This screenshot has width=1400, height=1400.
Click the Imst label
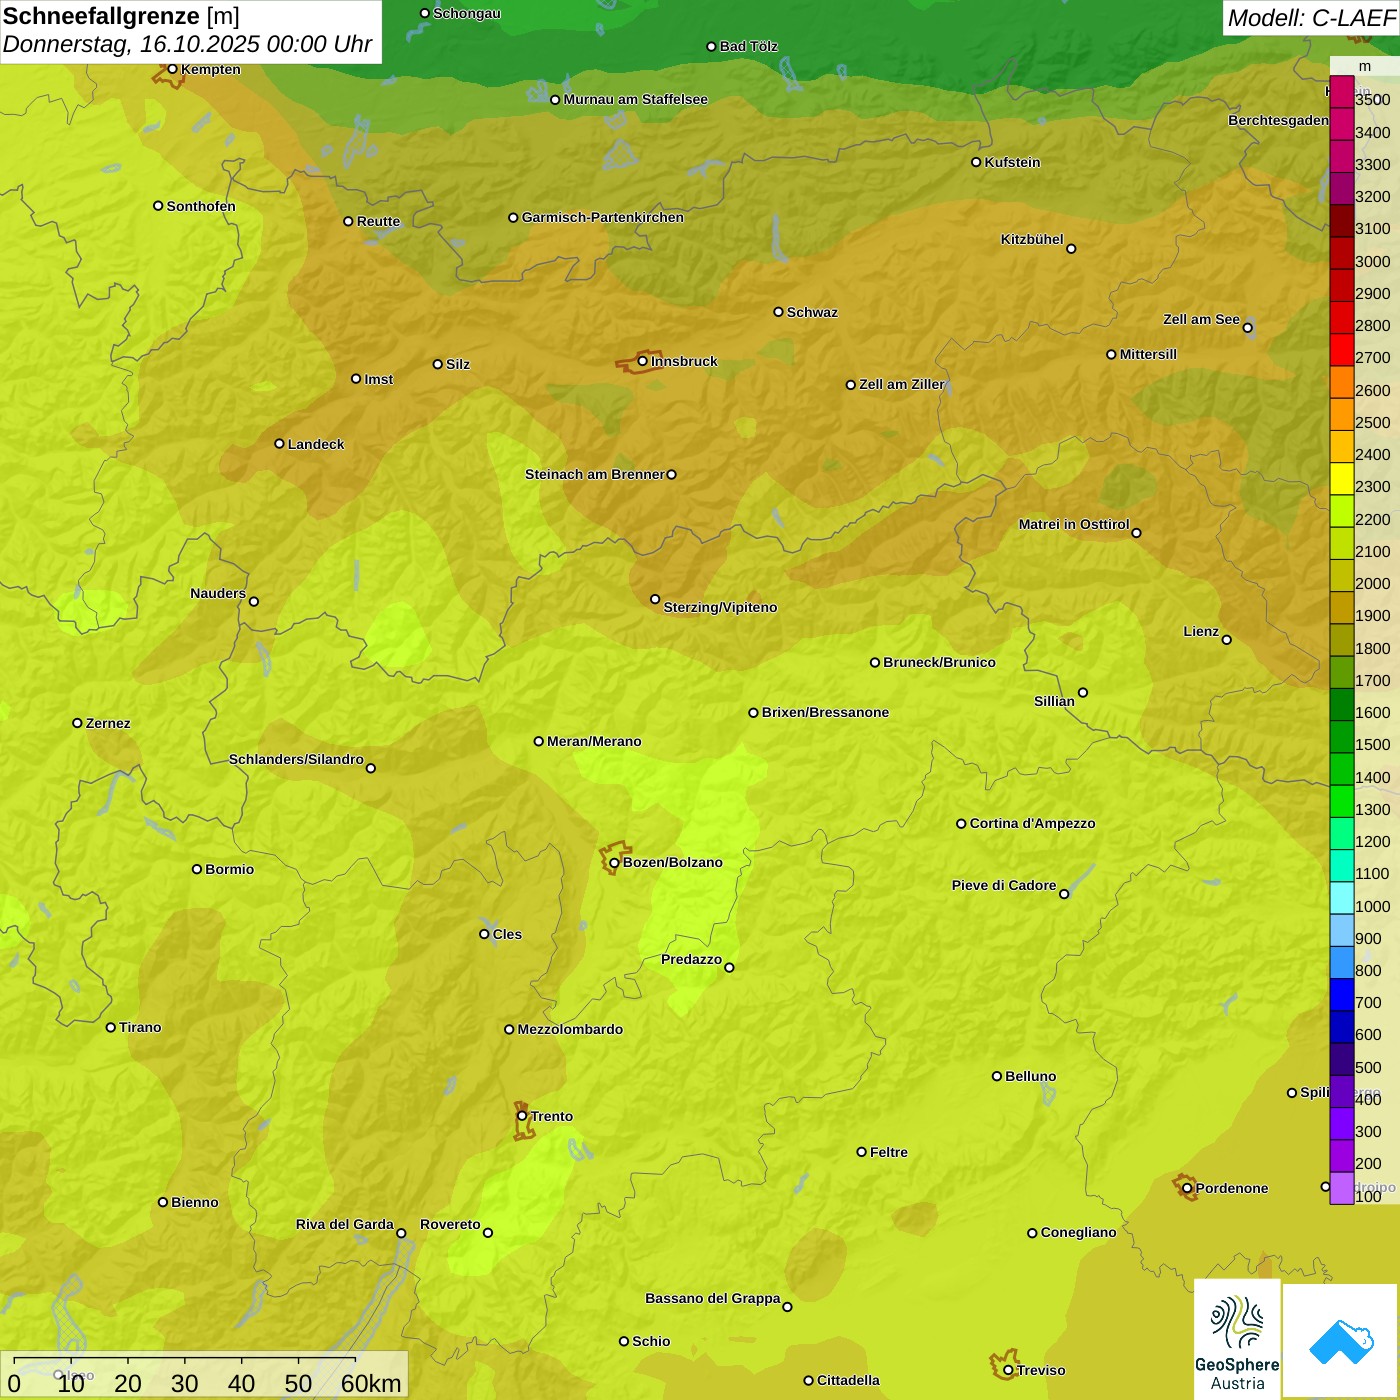pyautogui.click(x=379, y=379)
